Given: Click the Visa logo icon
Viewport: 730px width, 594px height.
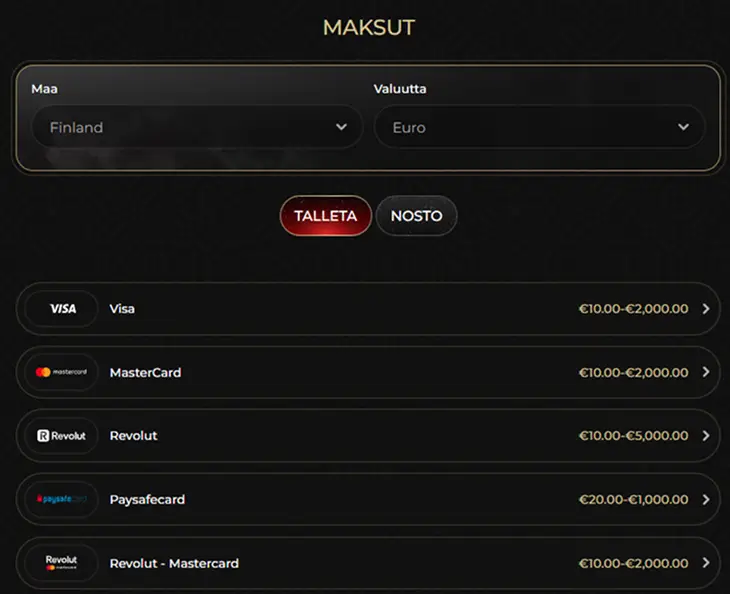Looking at the screenshot, I should (62, 309).
